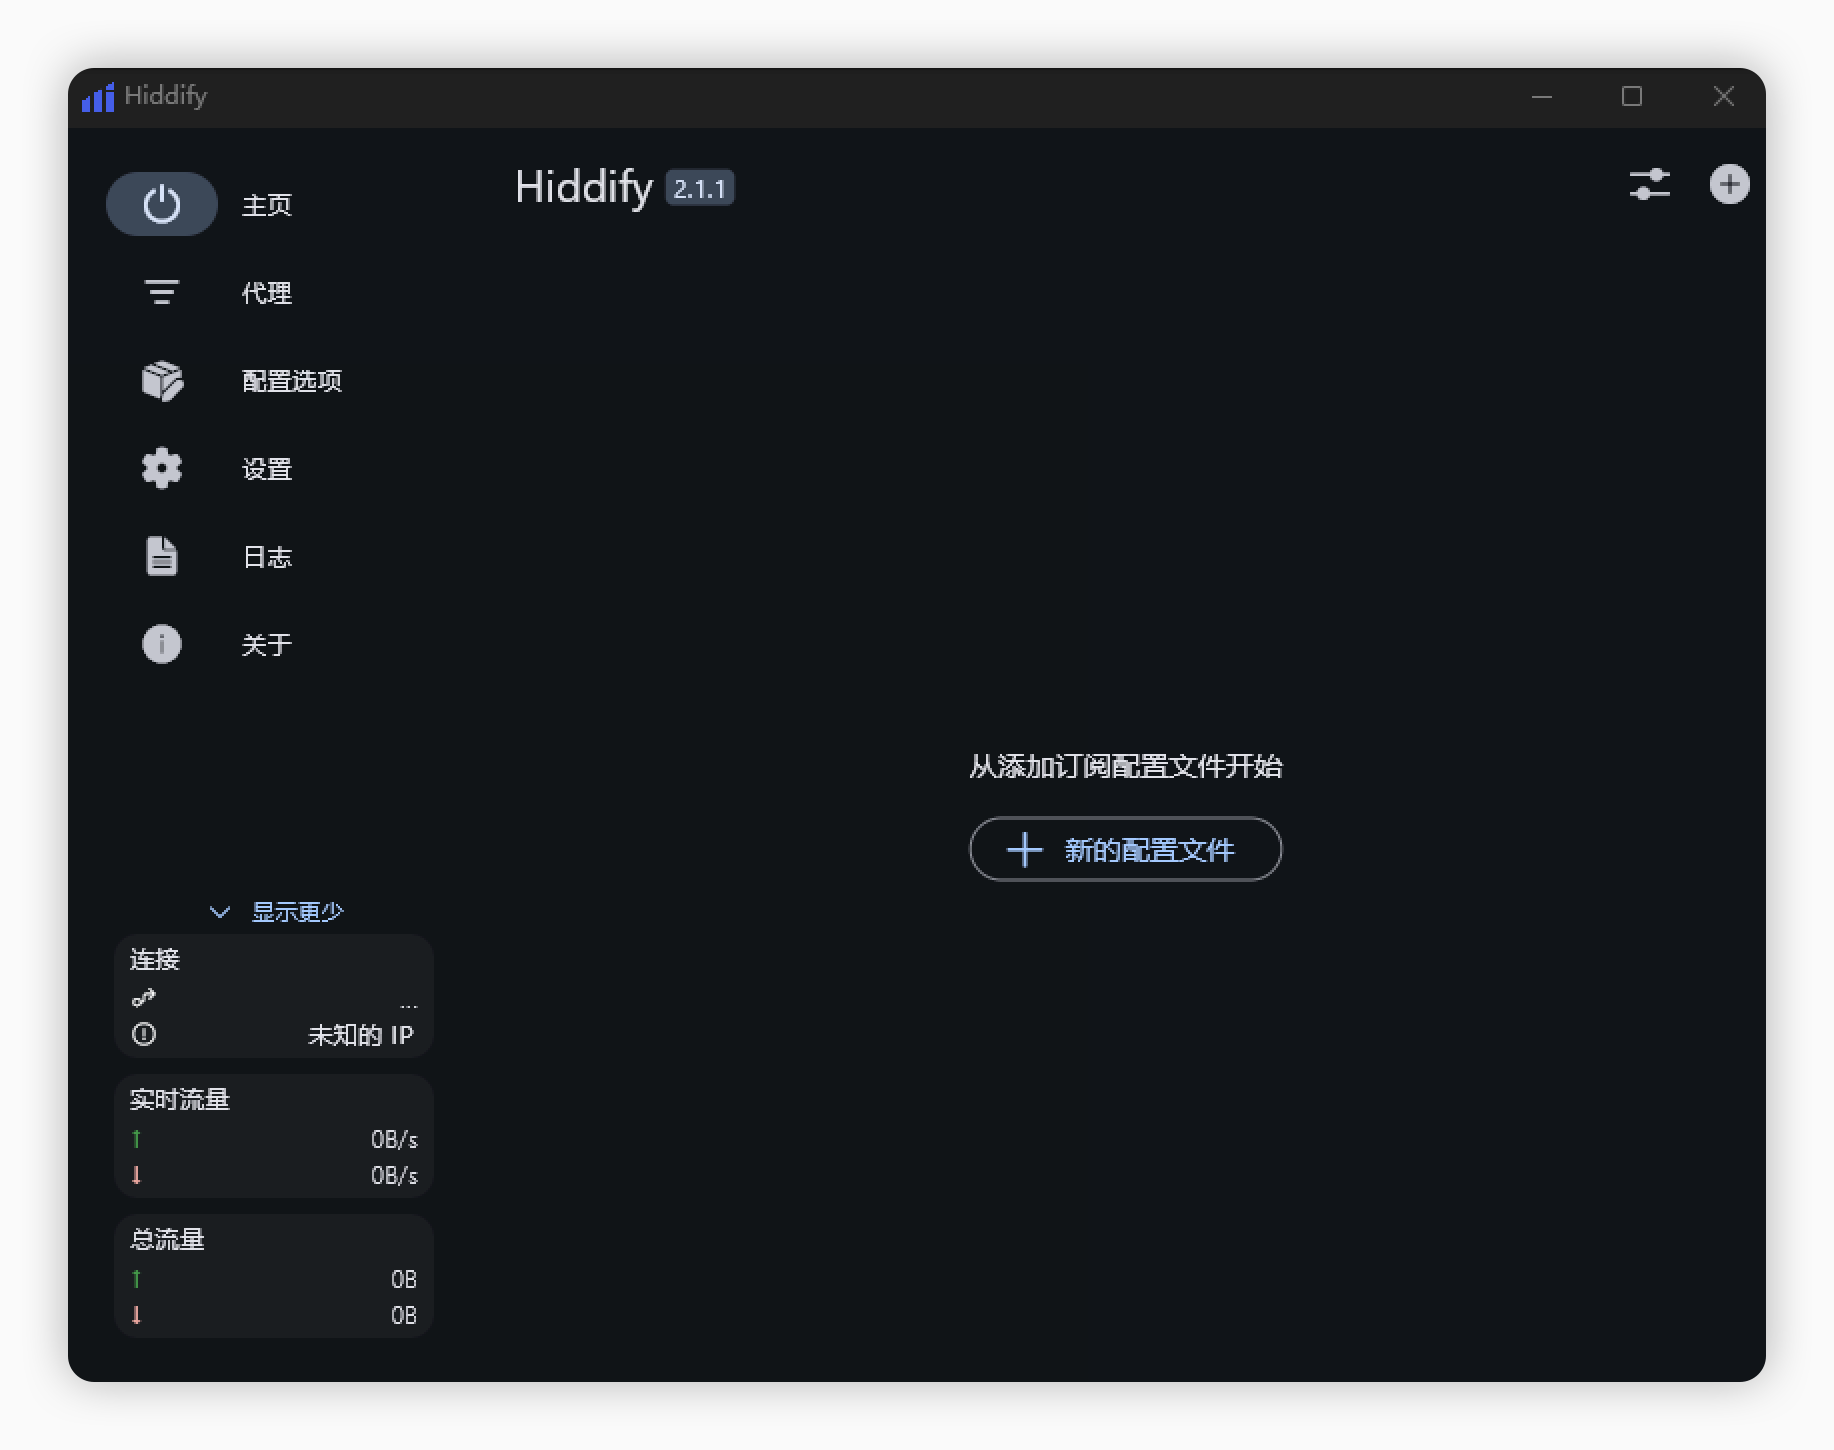The width and height of the screenshot is (1834, 1450).
Task: Open quick settings via the sliders icon
Action: coord(1649,184)
